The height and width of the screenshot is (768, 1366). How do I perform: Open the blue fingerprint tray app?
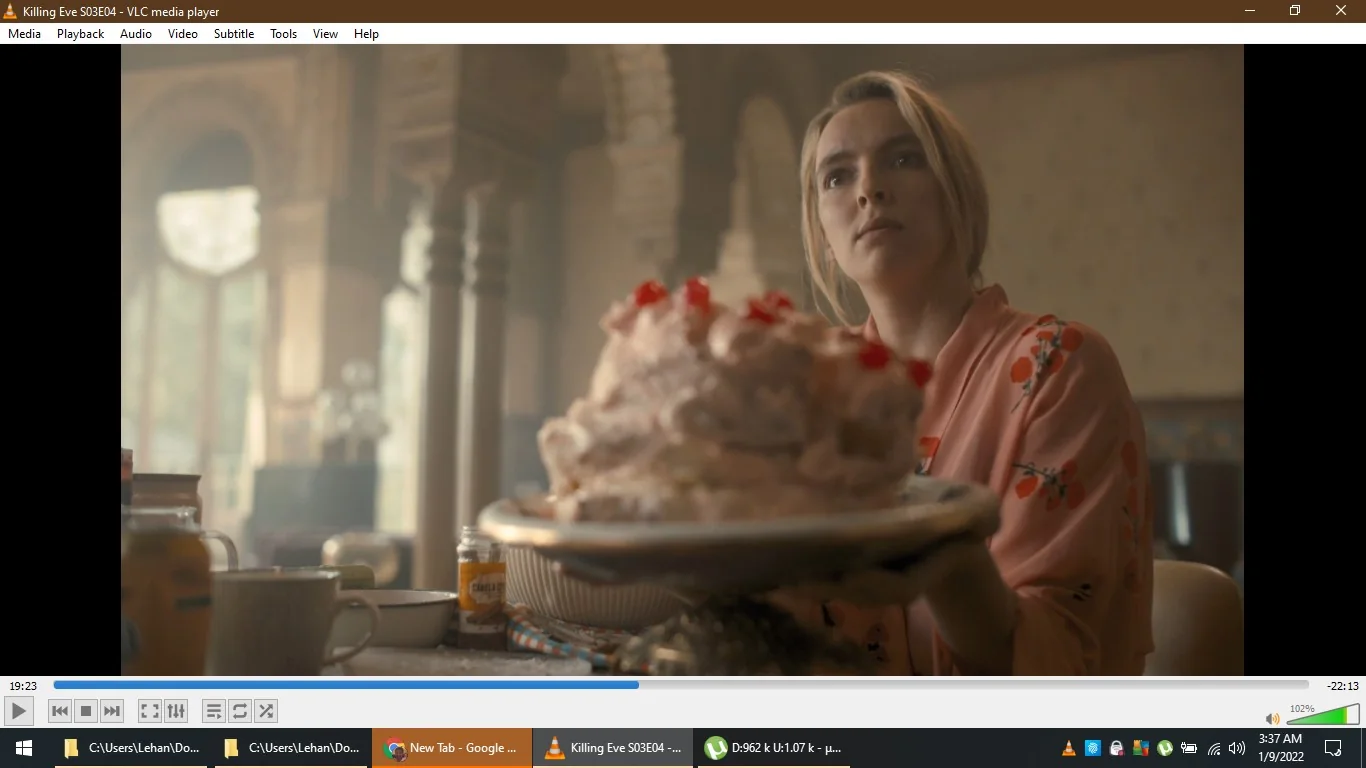click(1092, 748)
